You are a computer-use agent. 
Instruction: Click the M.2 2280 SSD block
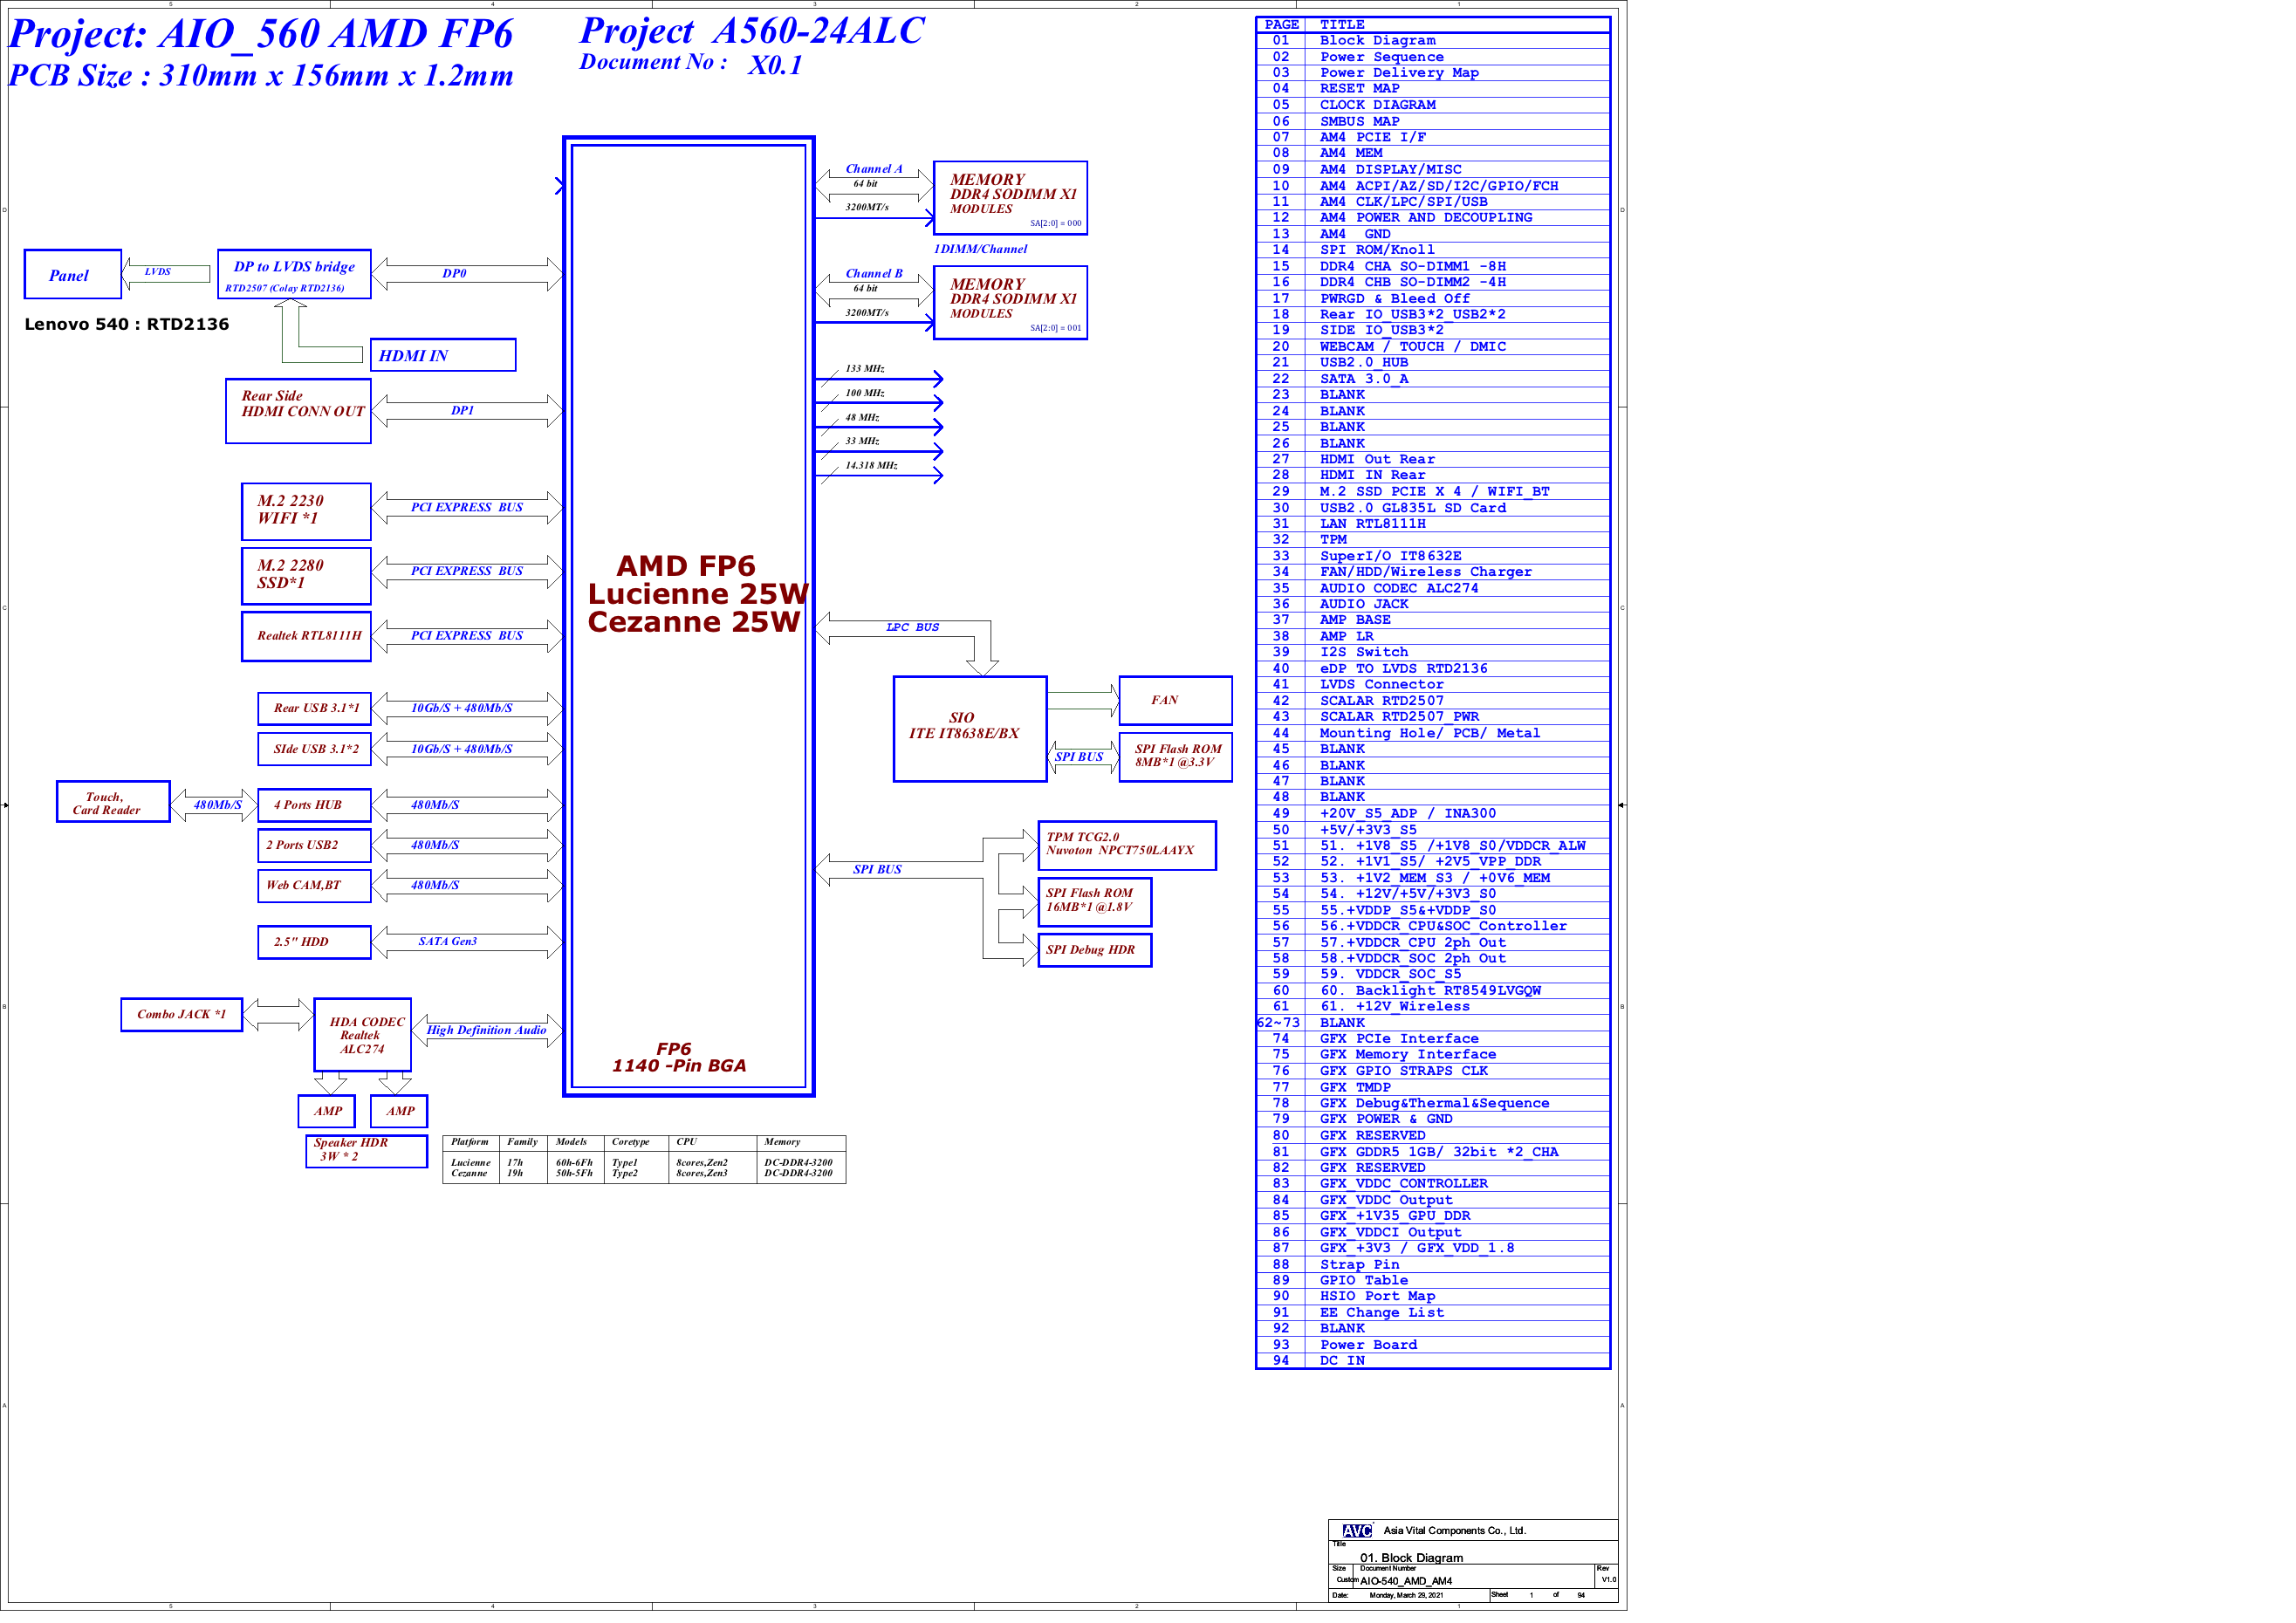click(306, 575)
